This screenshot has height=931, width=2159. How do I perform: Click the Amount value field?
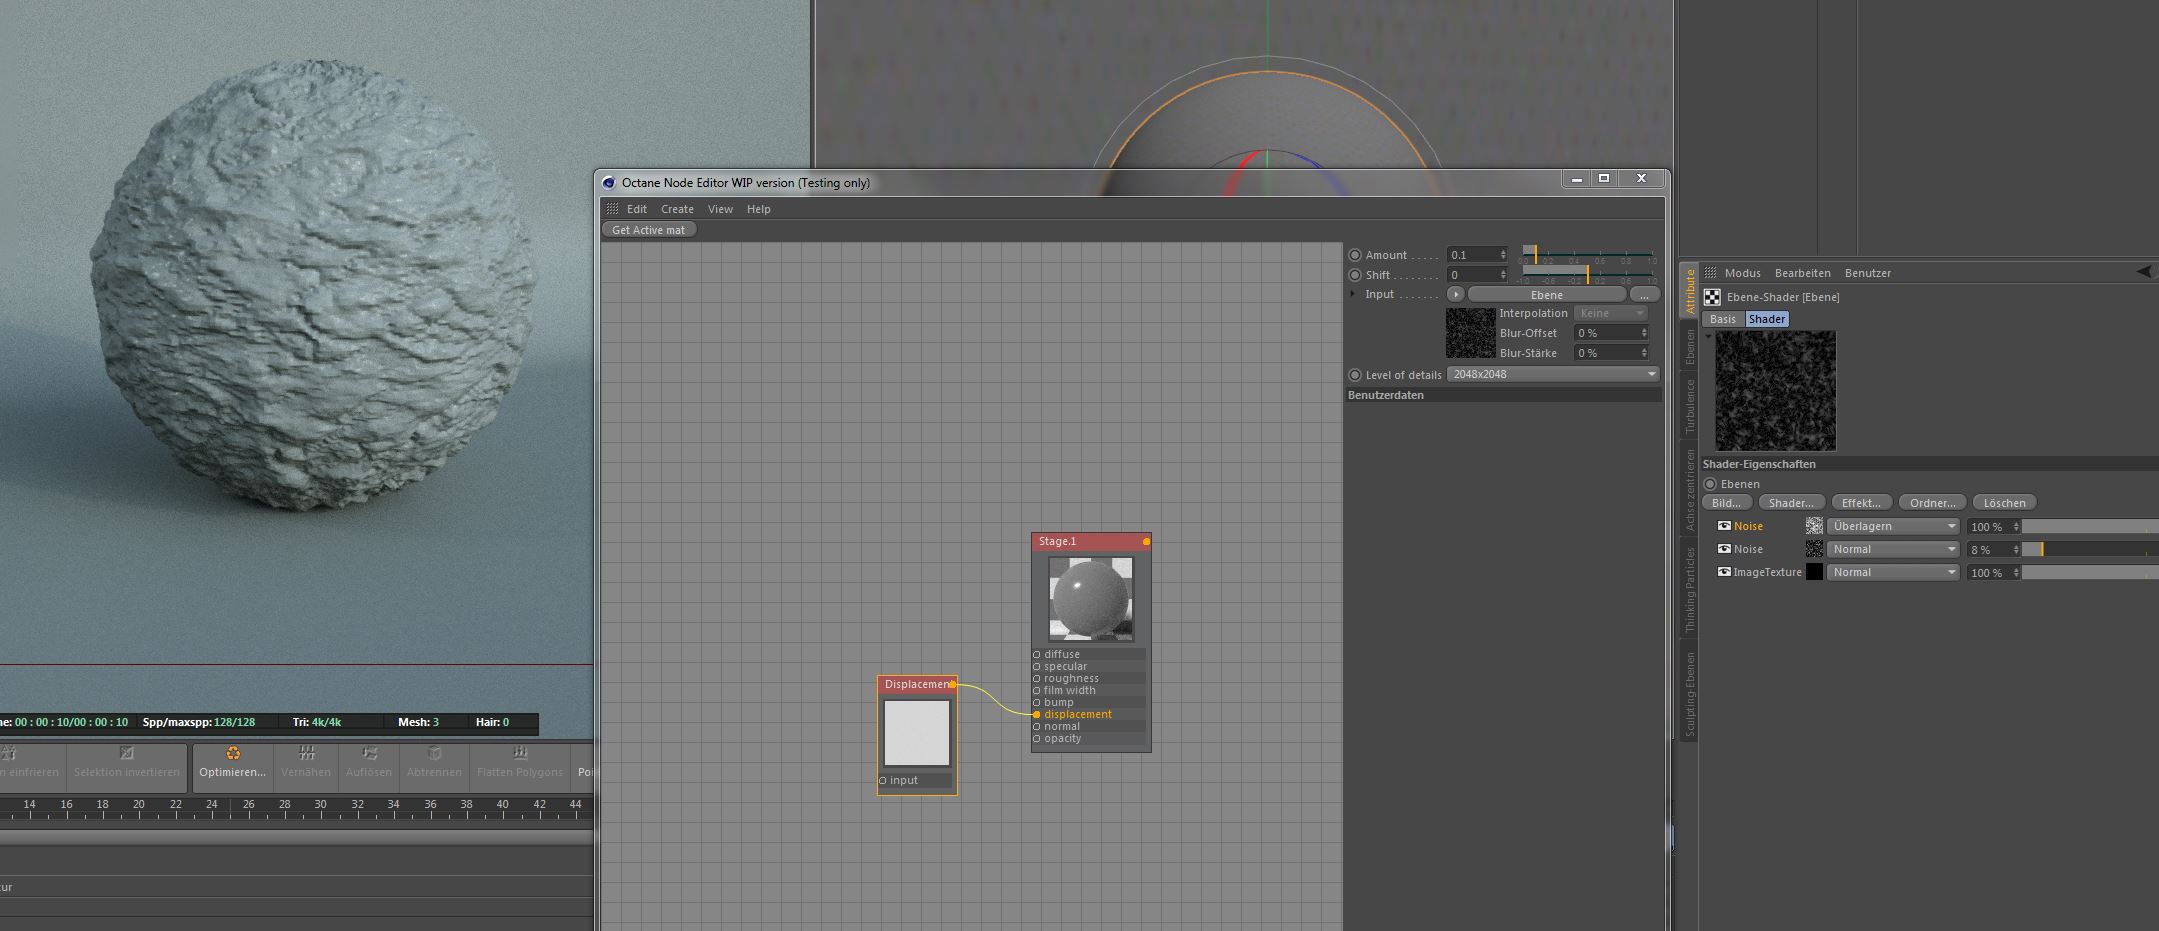tap(1477, 255)
